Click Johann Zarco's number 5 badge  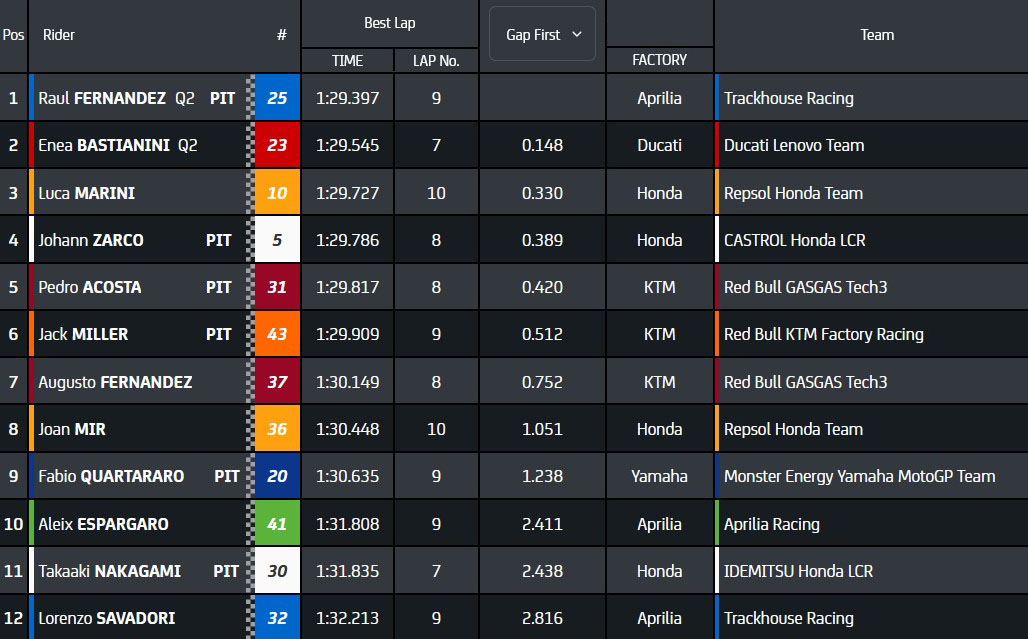tap(277, 240)
